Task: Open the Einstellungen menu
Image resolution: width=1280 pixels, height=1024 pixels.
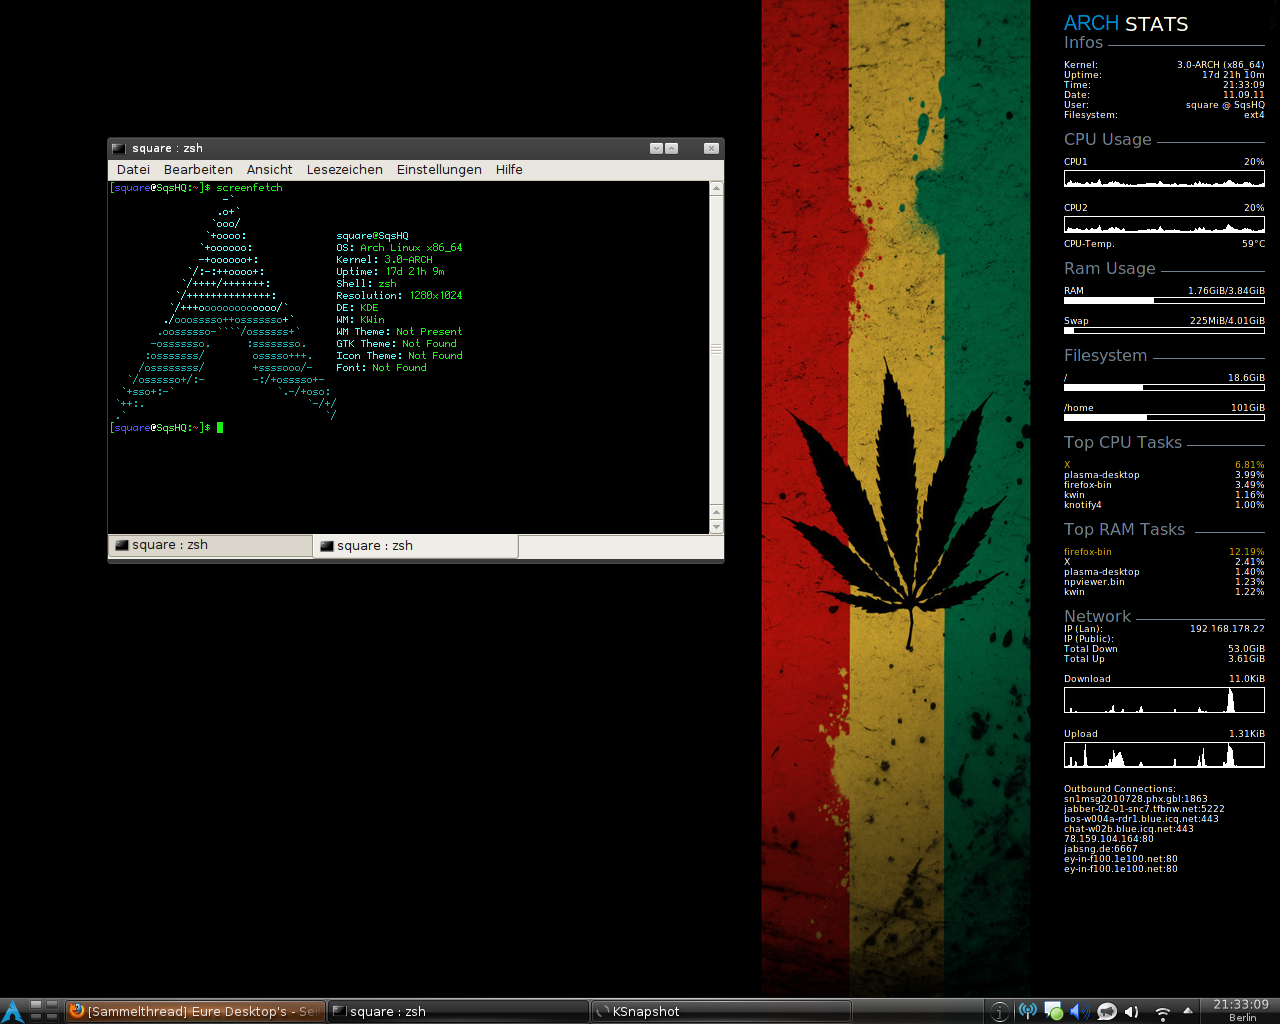Action: [439, 170]
